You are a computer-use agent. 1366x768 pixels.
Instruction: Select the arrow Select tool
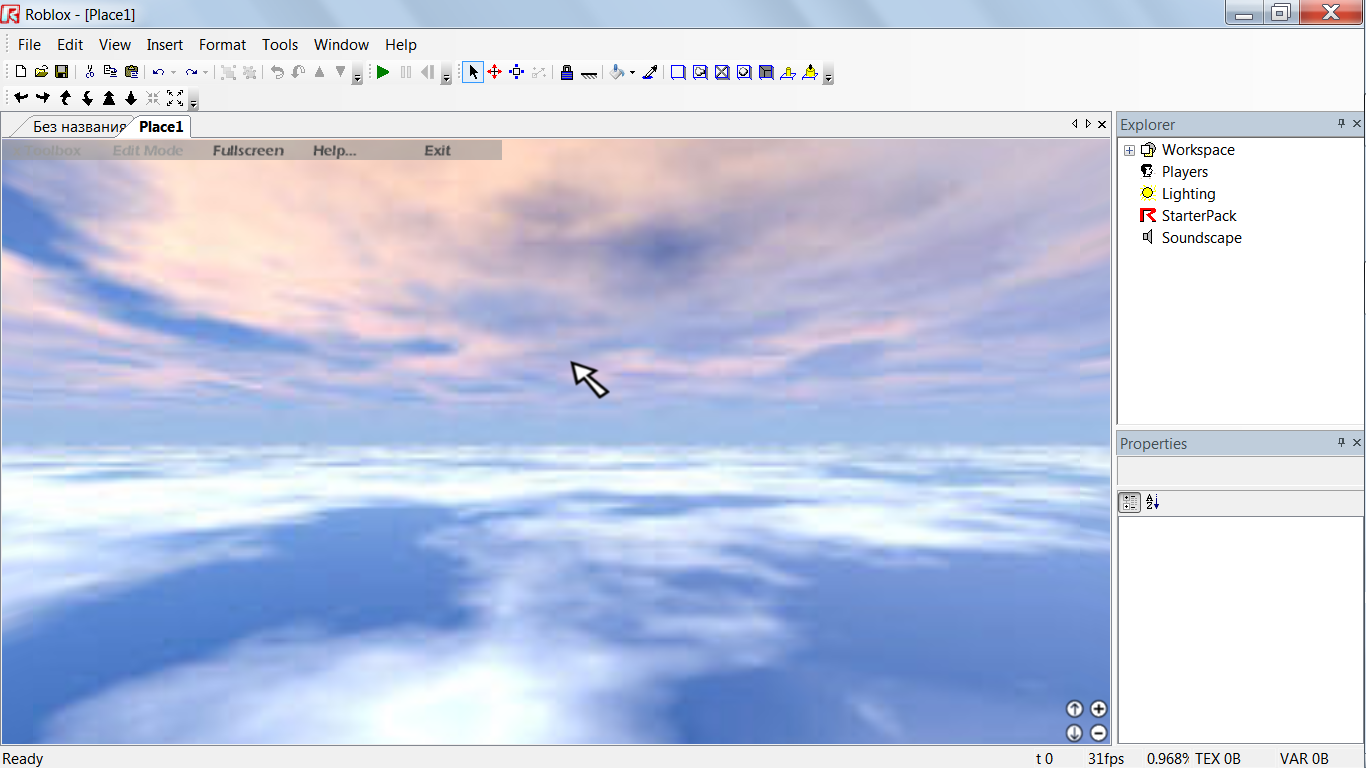click(x=473, y=72)
